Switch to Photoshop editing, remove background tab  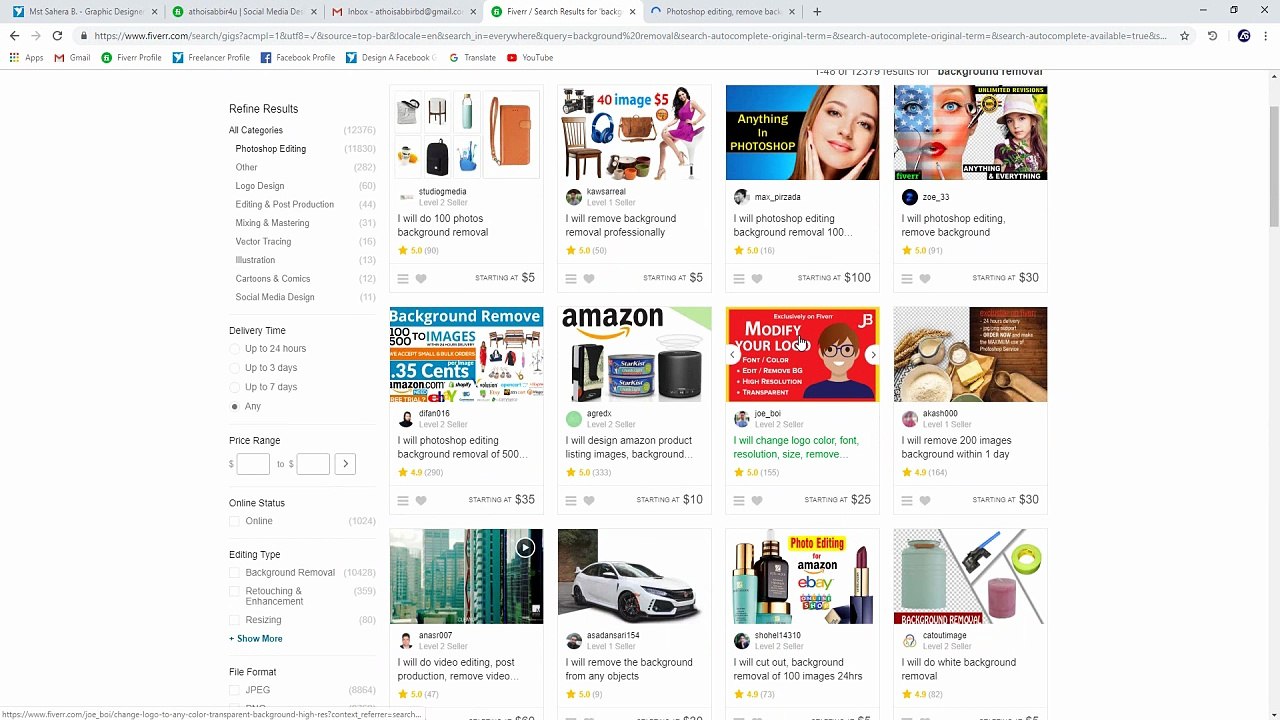coord(723,12)
